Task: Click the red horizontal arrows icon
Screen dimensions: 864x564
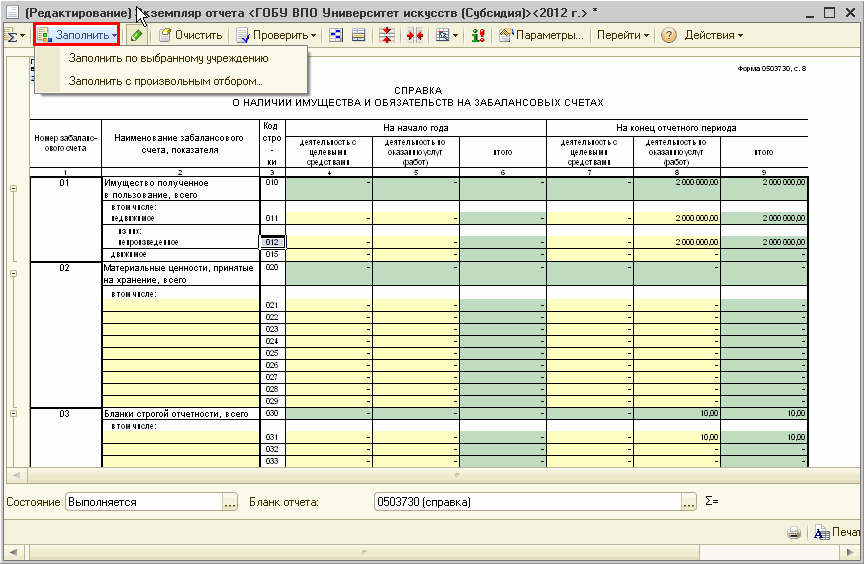Action: tap(414, 35)
